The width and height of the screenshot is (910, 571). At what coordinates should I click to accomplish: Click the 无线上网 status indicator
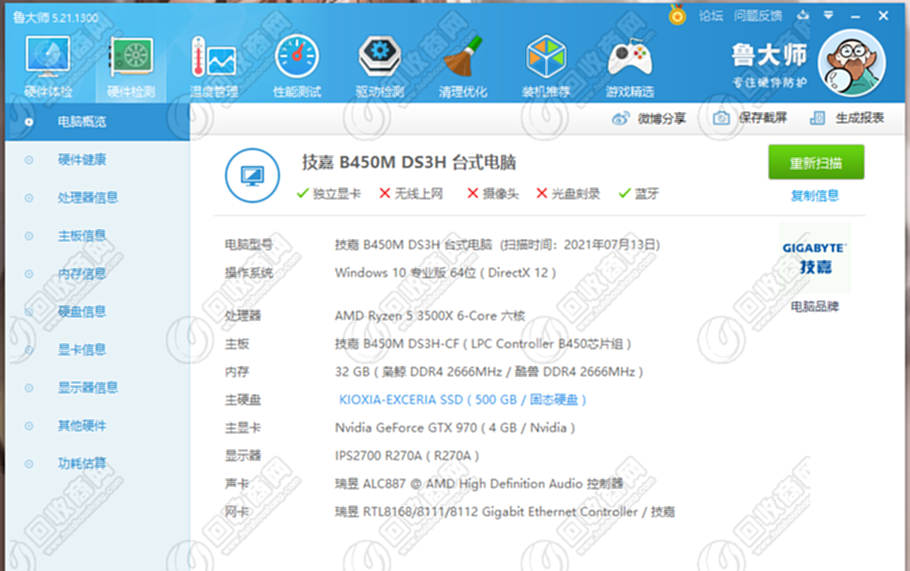[411, 194]
